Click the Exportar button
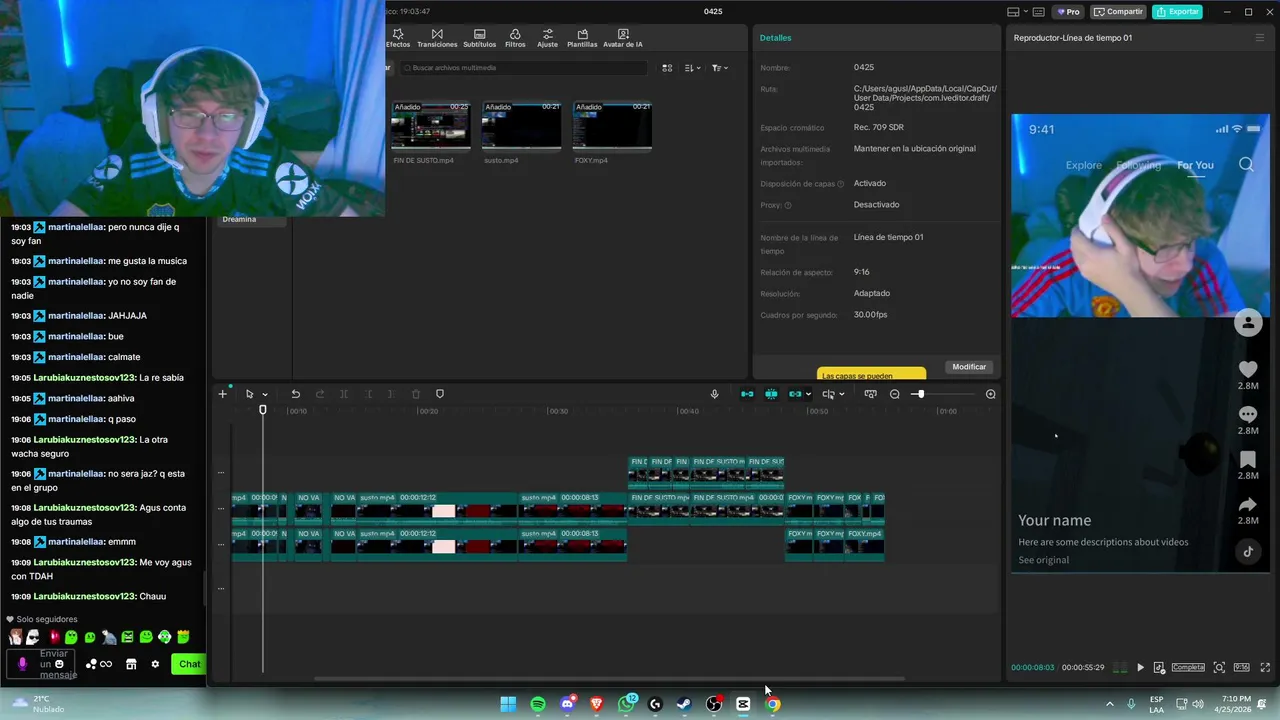This screenshot has width=1280, height=720. click(1177, 12)
